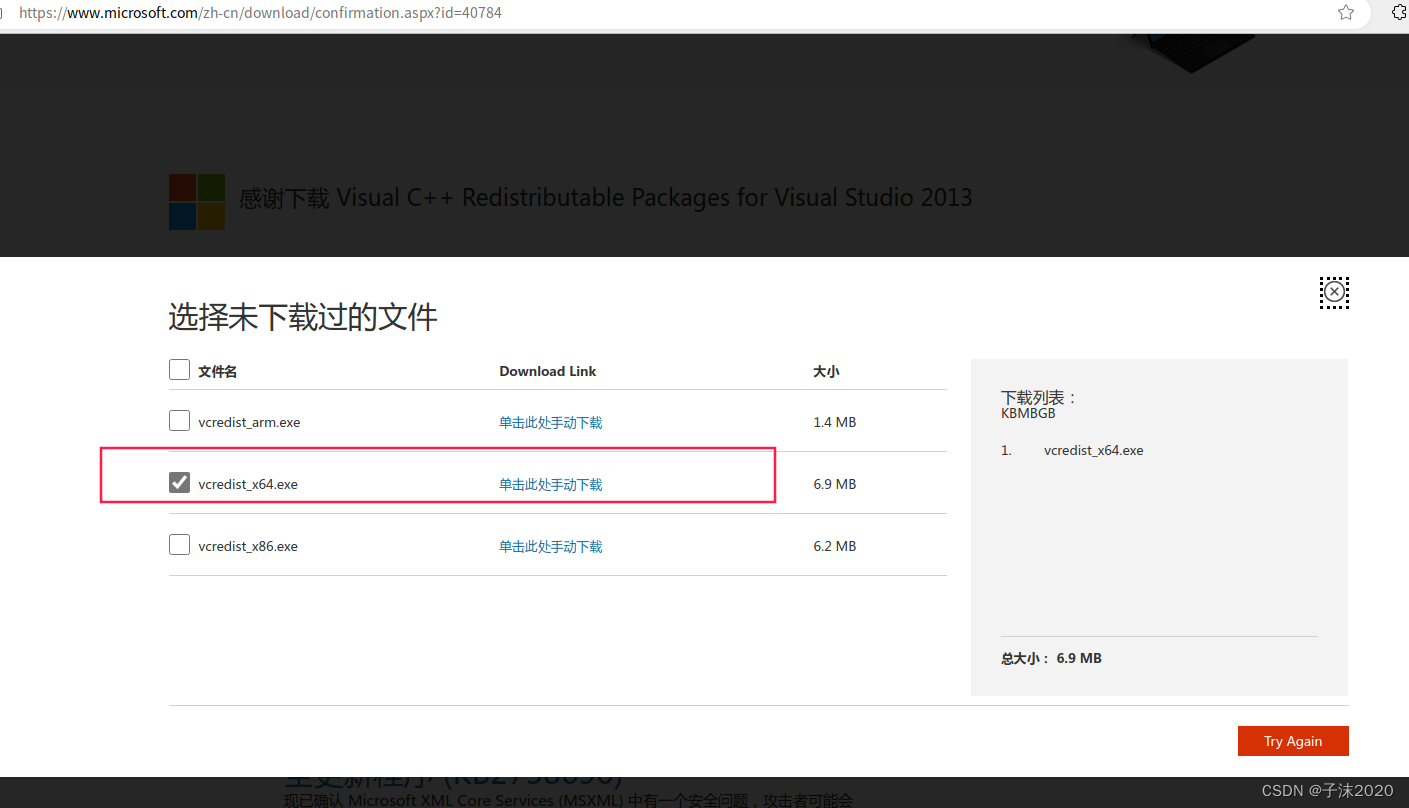Select the vcredist_x64.exe file name in table
The height and width of the screenshot is (808, 1409).
[x=248, y=485]
